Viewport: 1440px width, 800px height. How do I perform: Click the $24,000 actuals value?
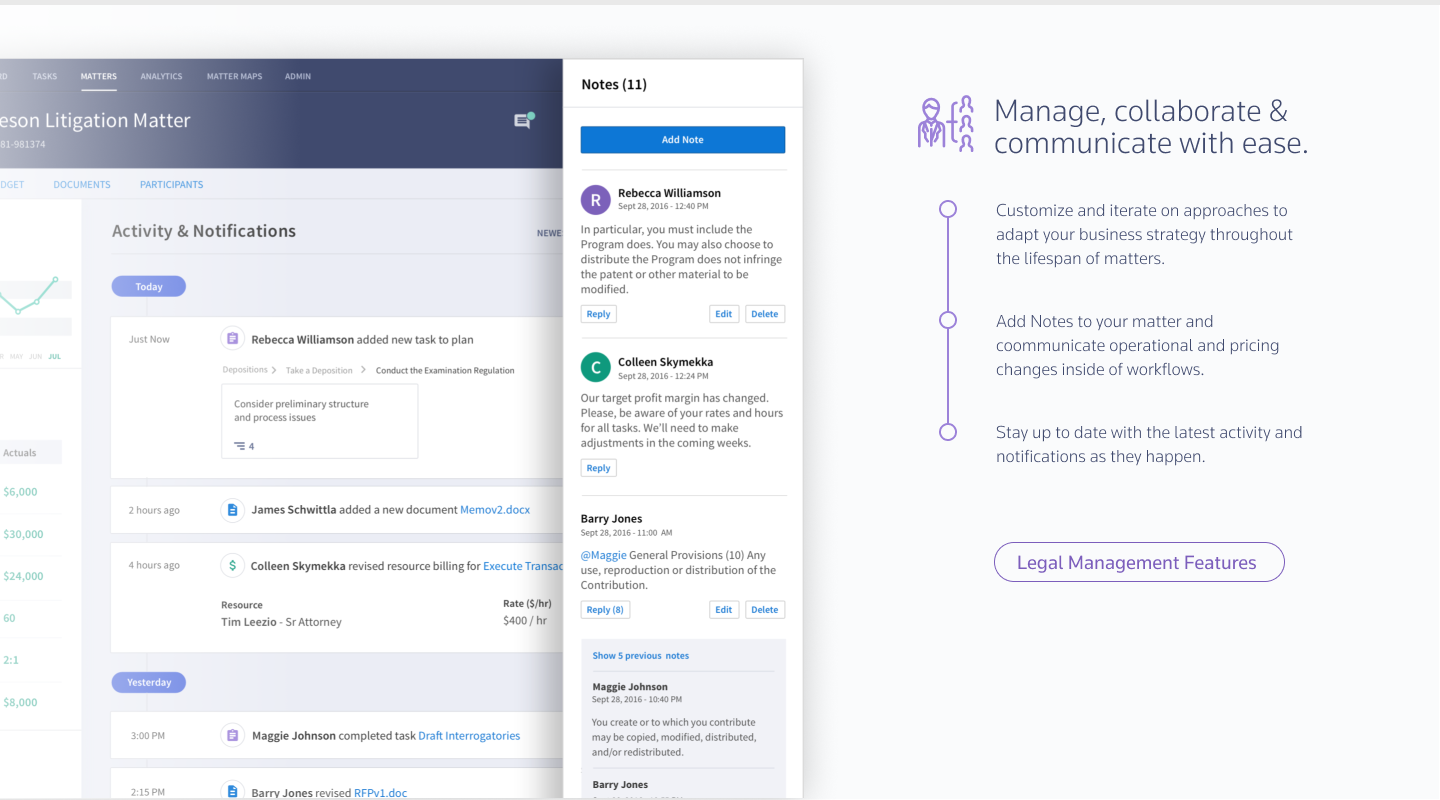click(23, 576)
